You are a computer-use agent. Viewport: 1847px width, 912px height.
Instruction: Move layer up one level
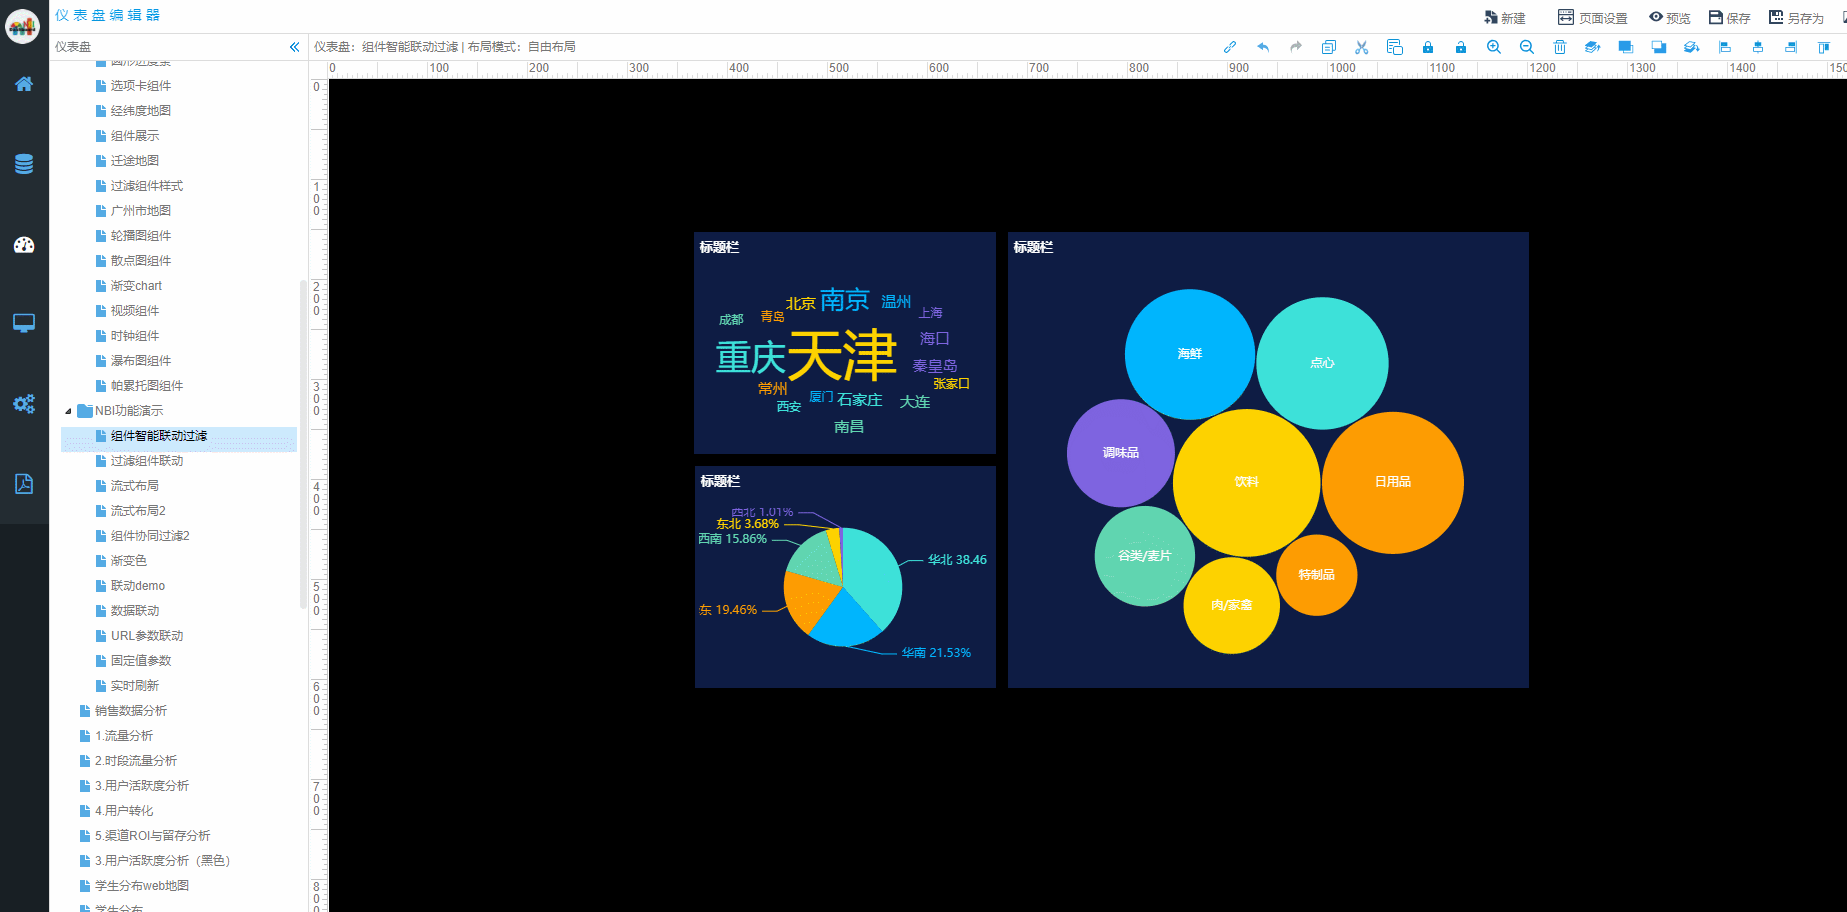[1593, 47]
